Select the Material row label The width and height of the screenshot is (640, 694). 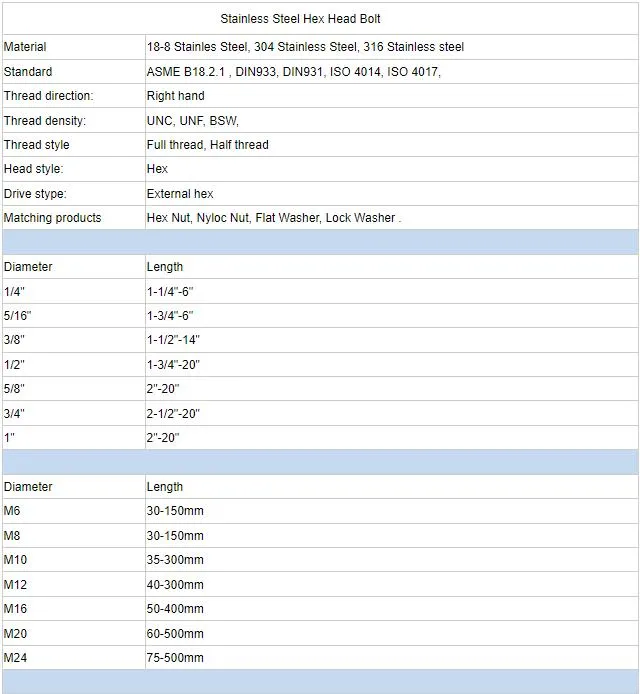coord(26,47)
